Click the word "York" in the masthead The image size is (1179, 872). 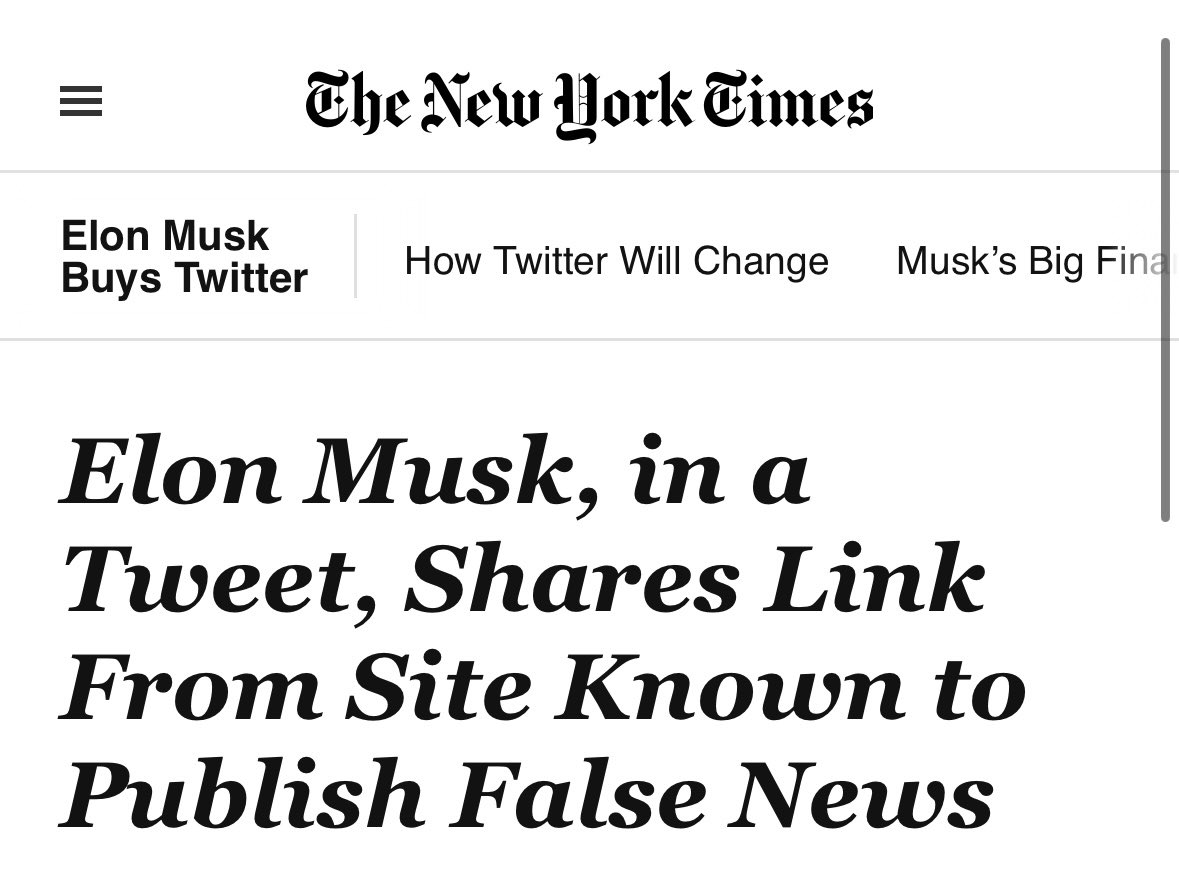coord(626,106)
